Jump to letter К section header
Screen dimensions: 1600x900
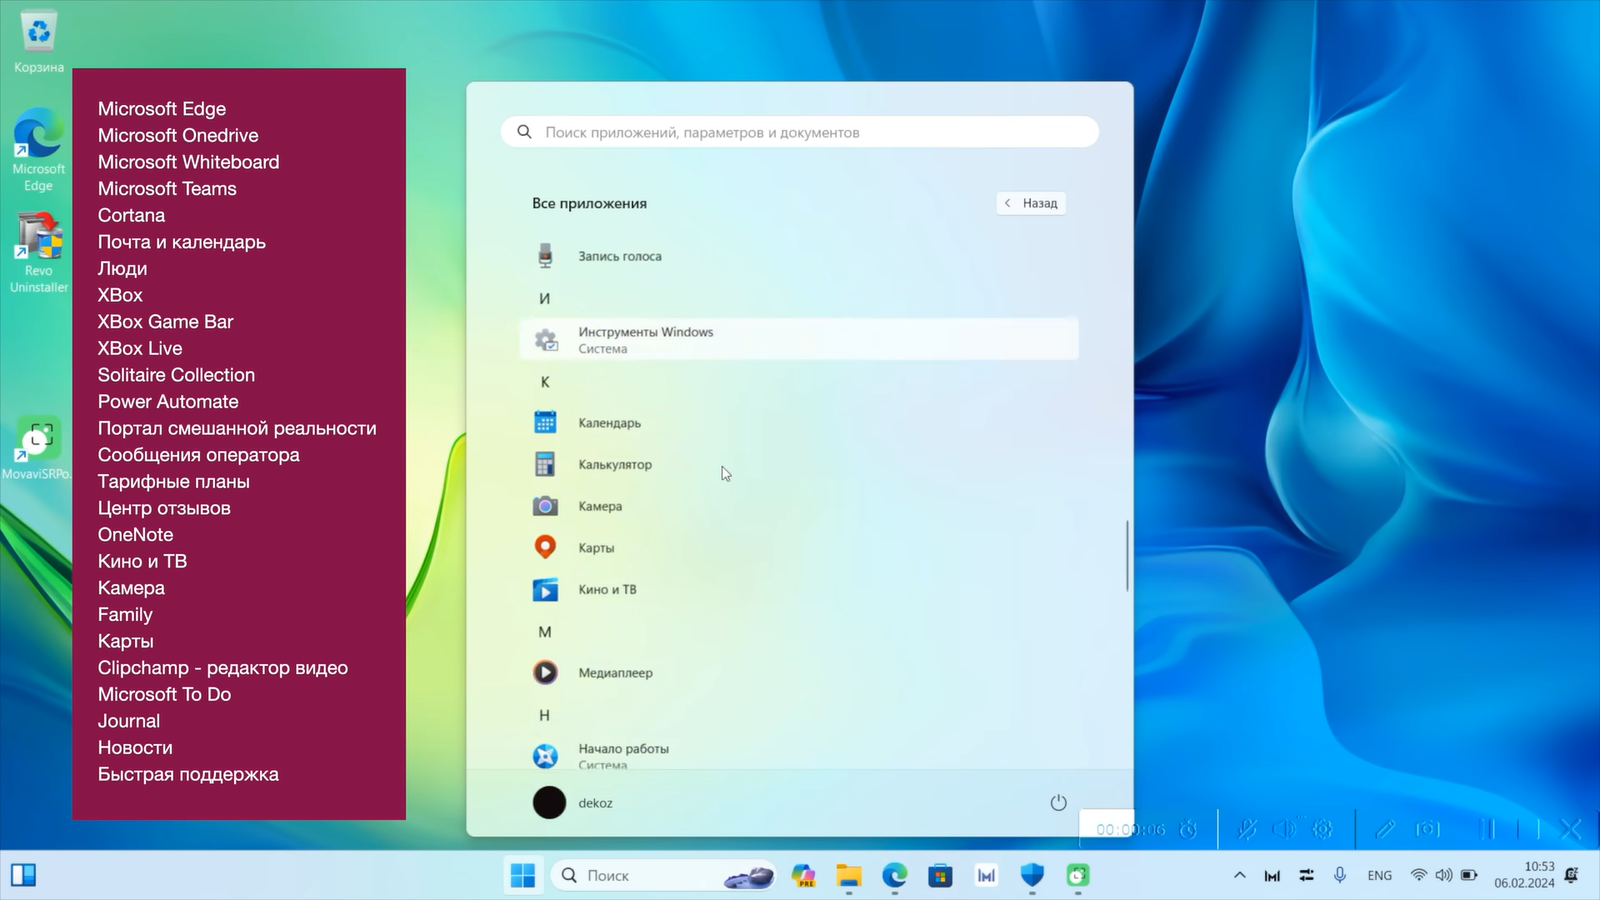click(545, 382)
